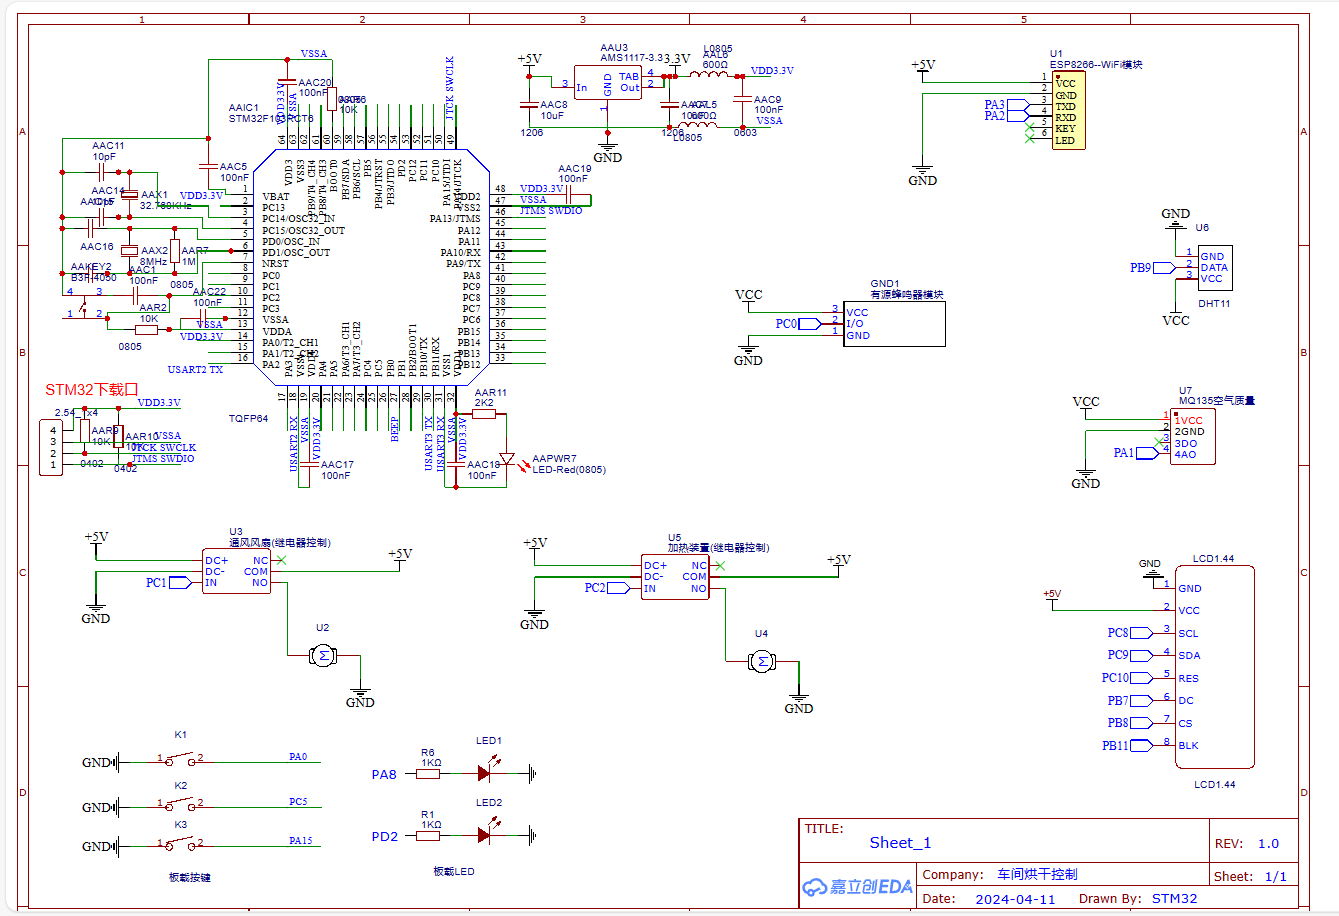
Task: Click the PC2 net port flag
Action: [x=620, y=588]
